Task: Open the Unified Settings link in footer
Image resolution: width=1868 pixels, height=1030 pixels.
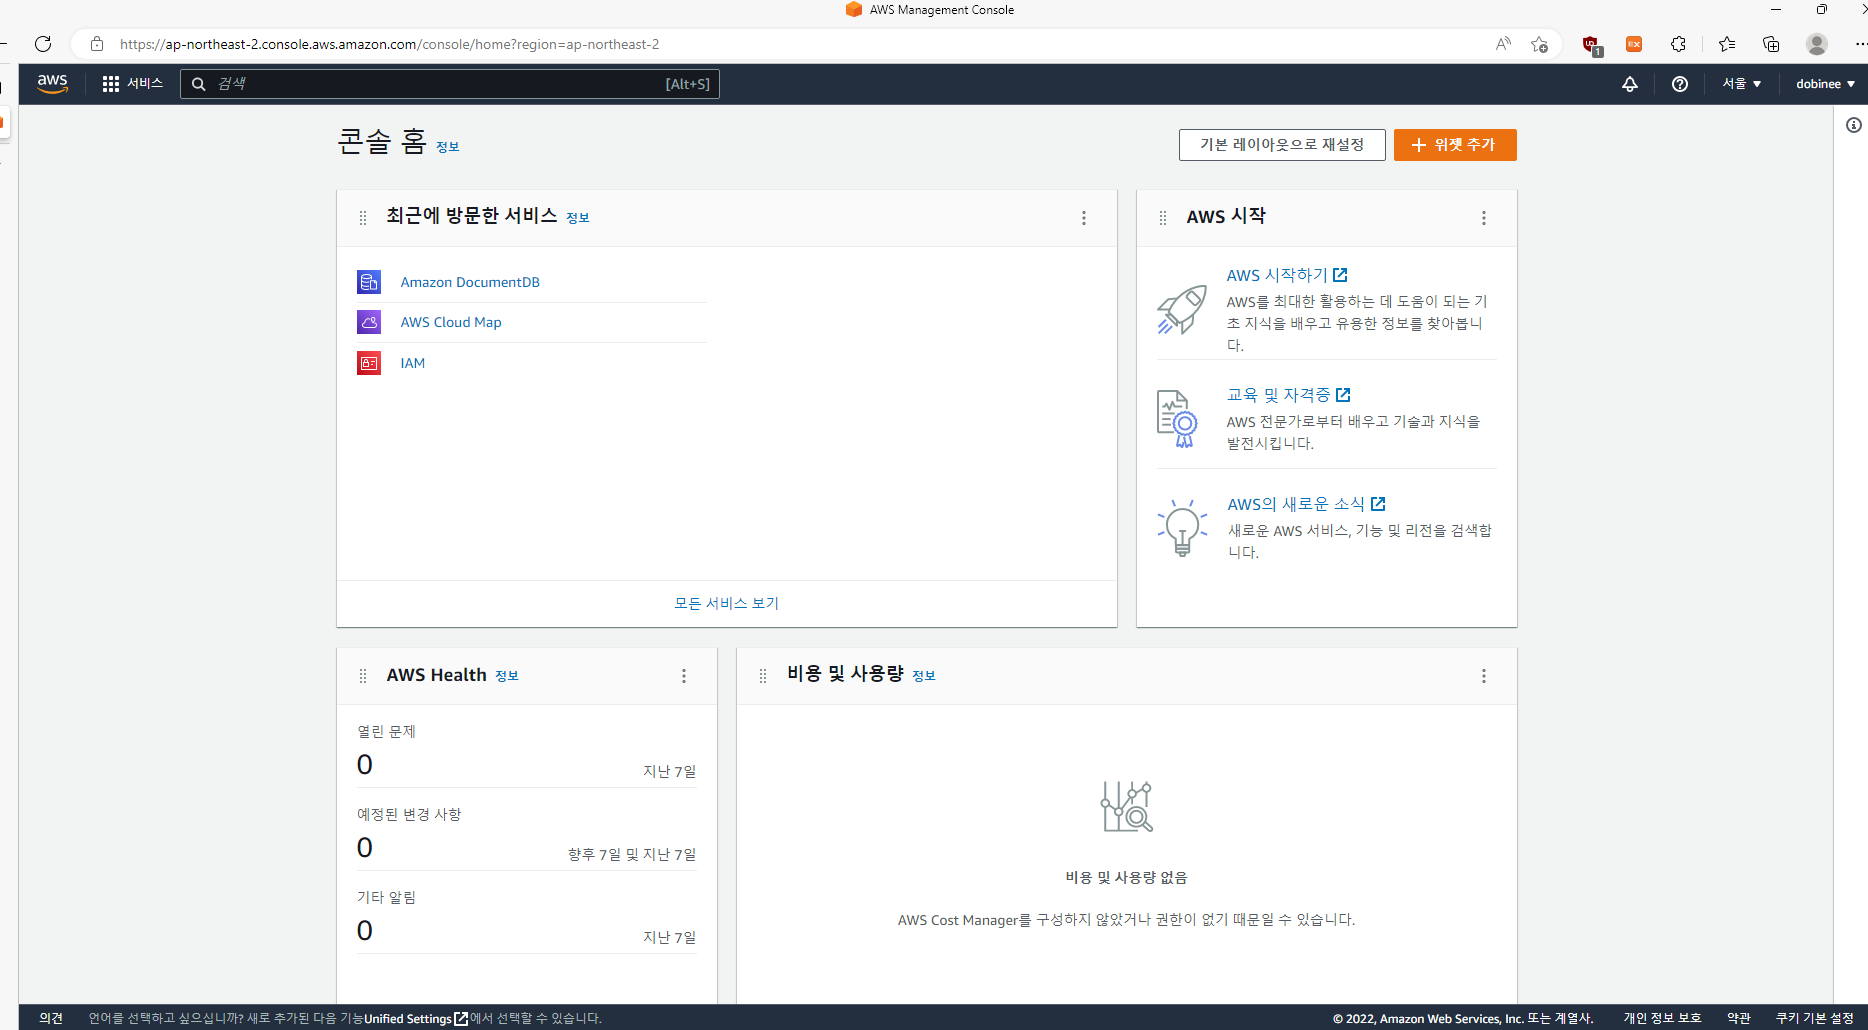Action: tap(416, 1018)
